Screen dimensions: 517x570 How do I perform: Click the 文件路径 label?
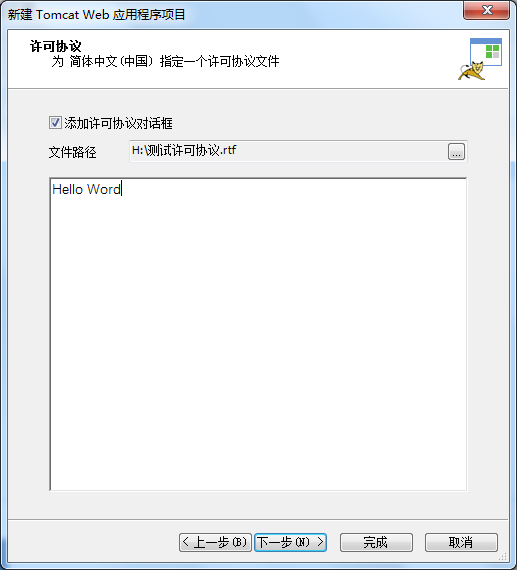[72, 152]
